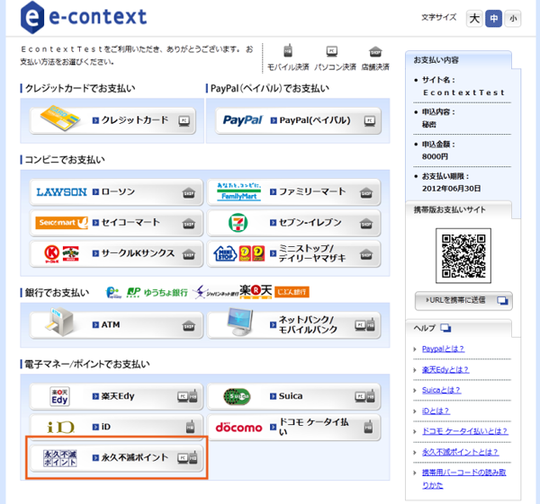Select Lawson (ローソン) convenience store

[x=116, y=192]
